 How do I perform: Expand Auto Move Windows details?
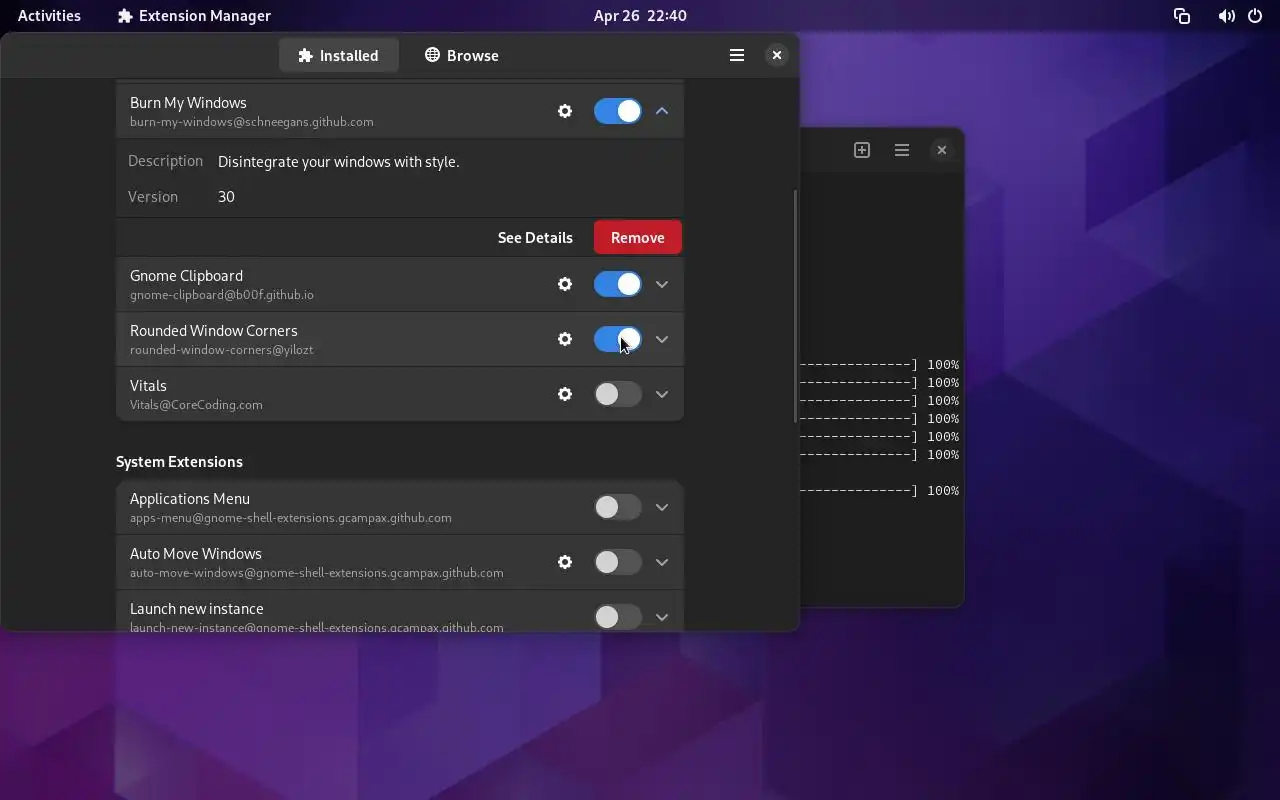coord(662,562)
